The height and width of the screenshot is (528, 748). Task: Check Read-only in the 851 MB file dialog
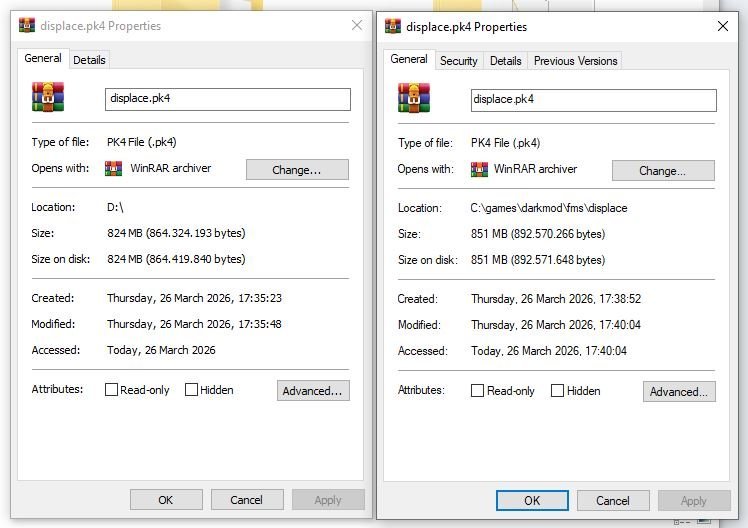pos(478,391)
